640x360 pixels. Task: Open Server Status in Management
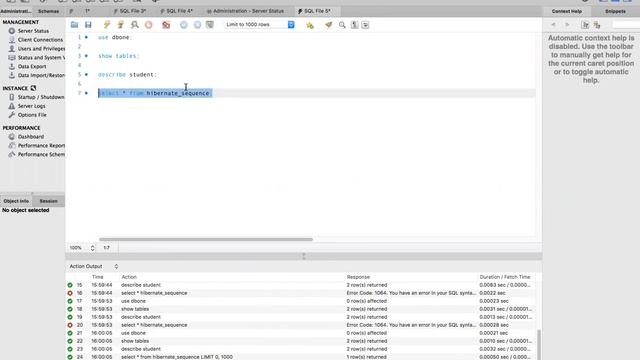33,31
